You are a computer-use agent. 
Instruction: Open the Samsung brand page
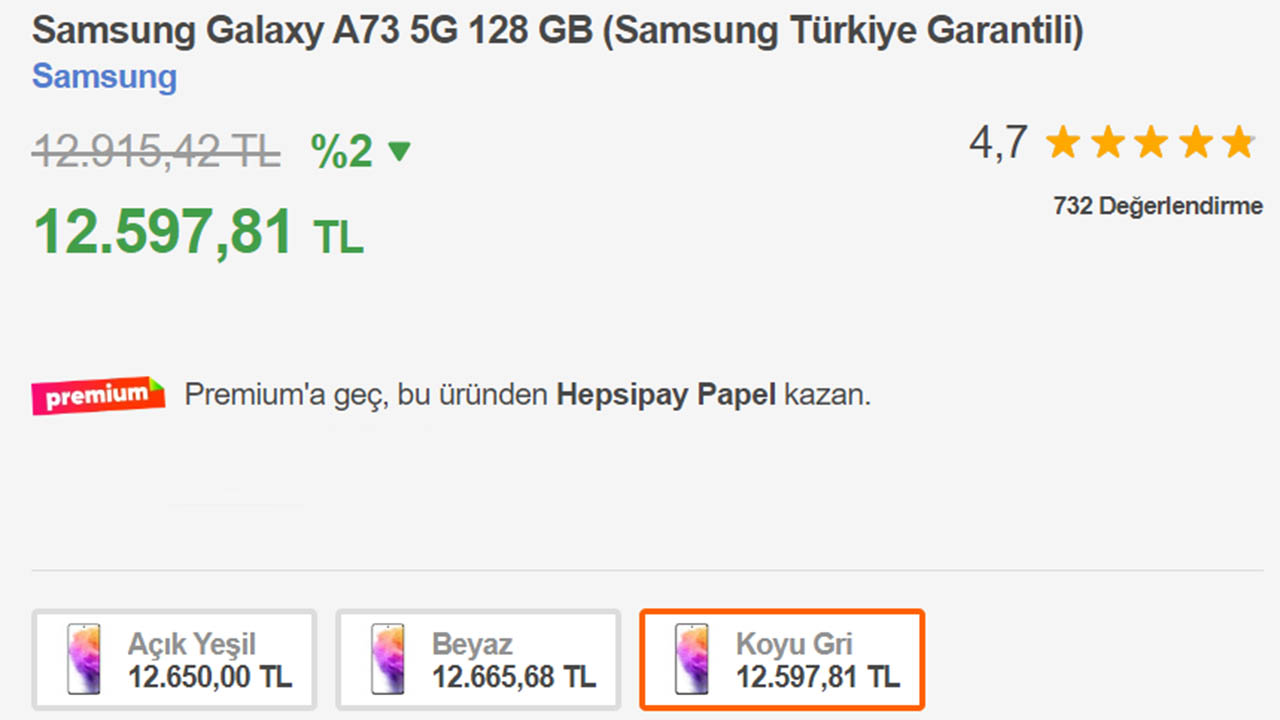tap(104, 77)
